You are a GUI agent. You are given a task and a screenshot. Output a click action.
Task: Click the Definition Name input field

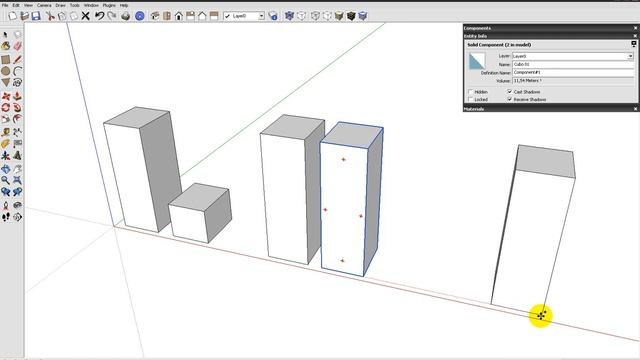coord(573,72)
